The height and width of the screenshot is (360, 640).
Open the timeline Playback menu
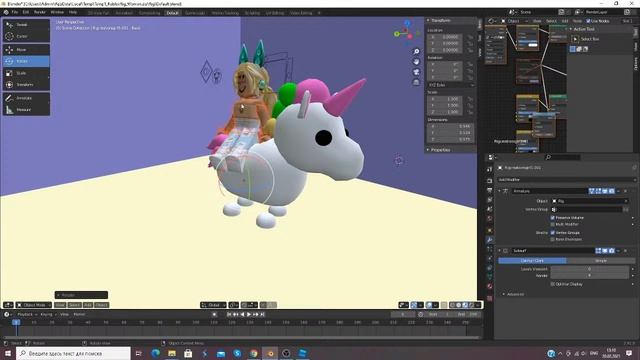(x=27, y=314)
